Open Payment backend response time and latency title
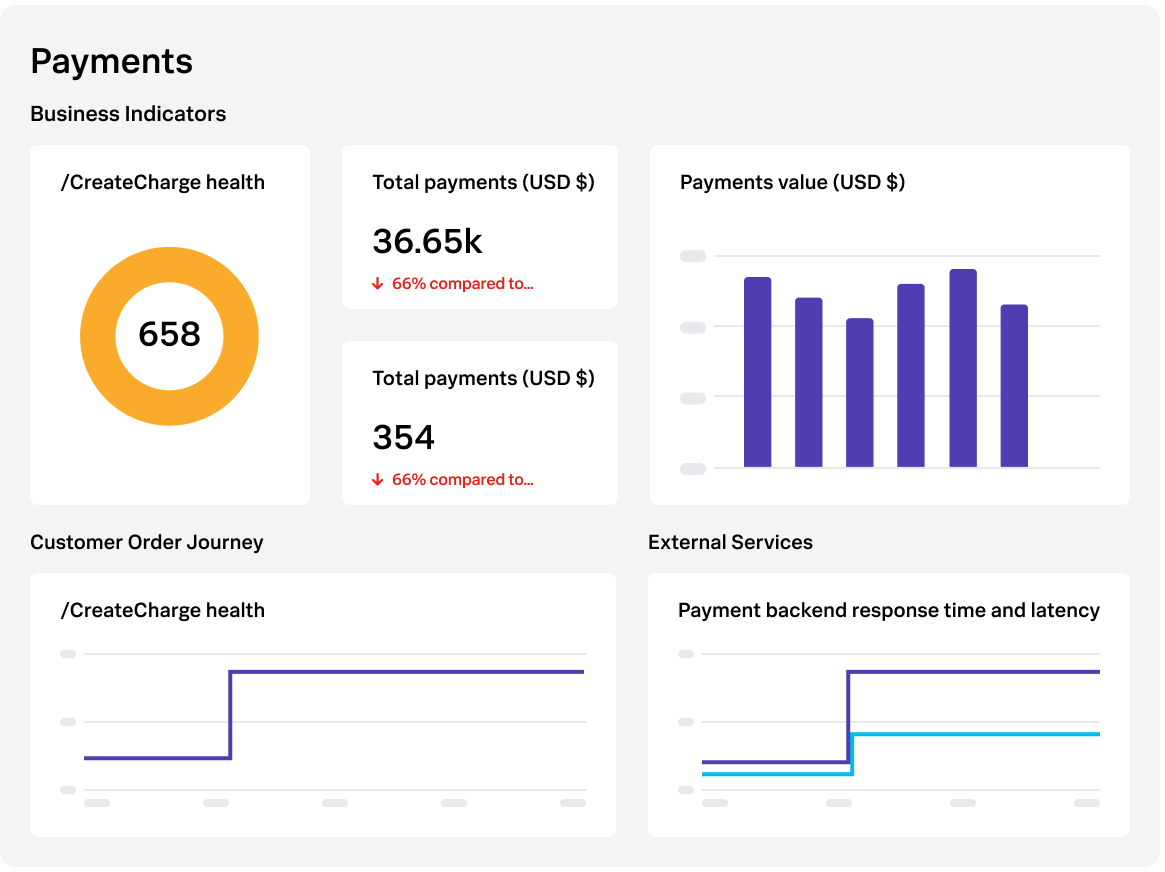 888,610
